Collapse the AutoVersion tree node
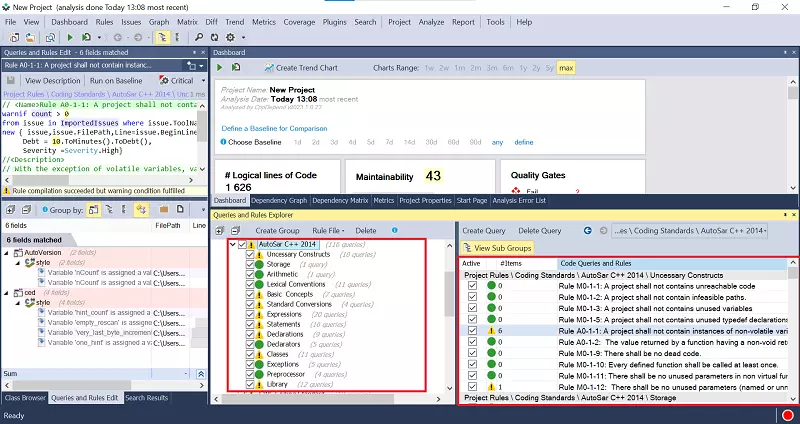Viewport: 800px width, 424px height. 7,253
